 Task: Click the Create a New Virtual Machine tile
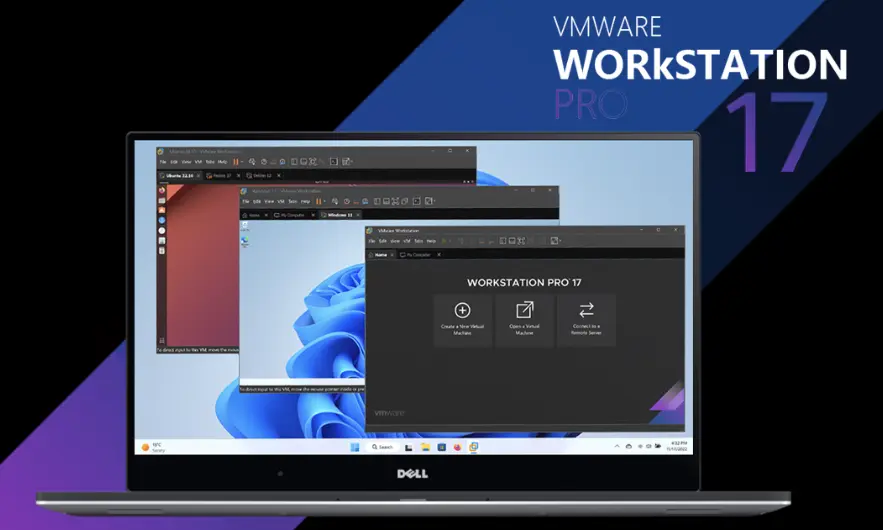[462, 320]
